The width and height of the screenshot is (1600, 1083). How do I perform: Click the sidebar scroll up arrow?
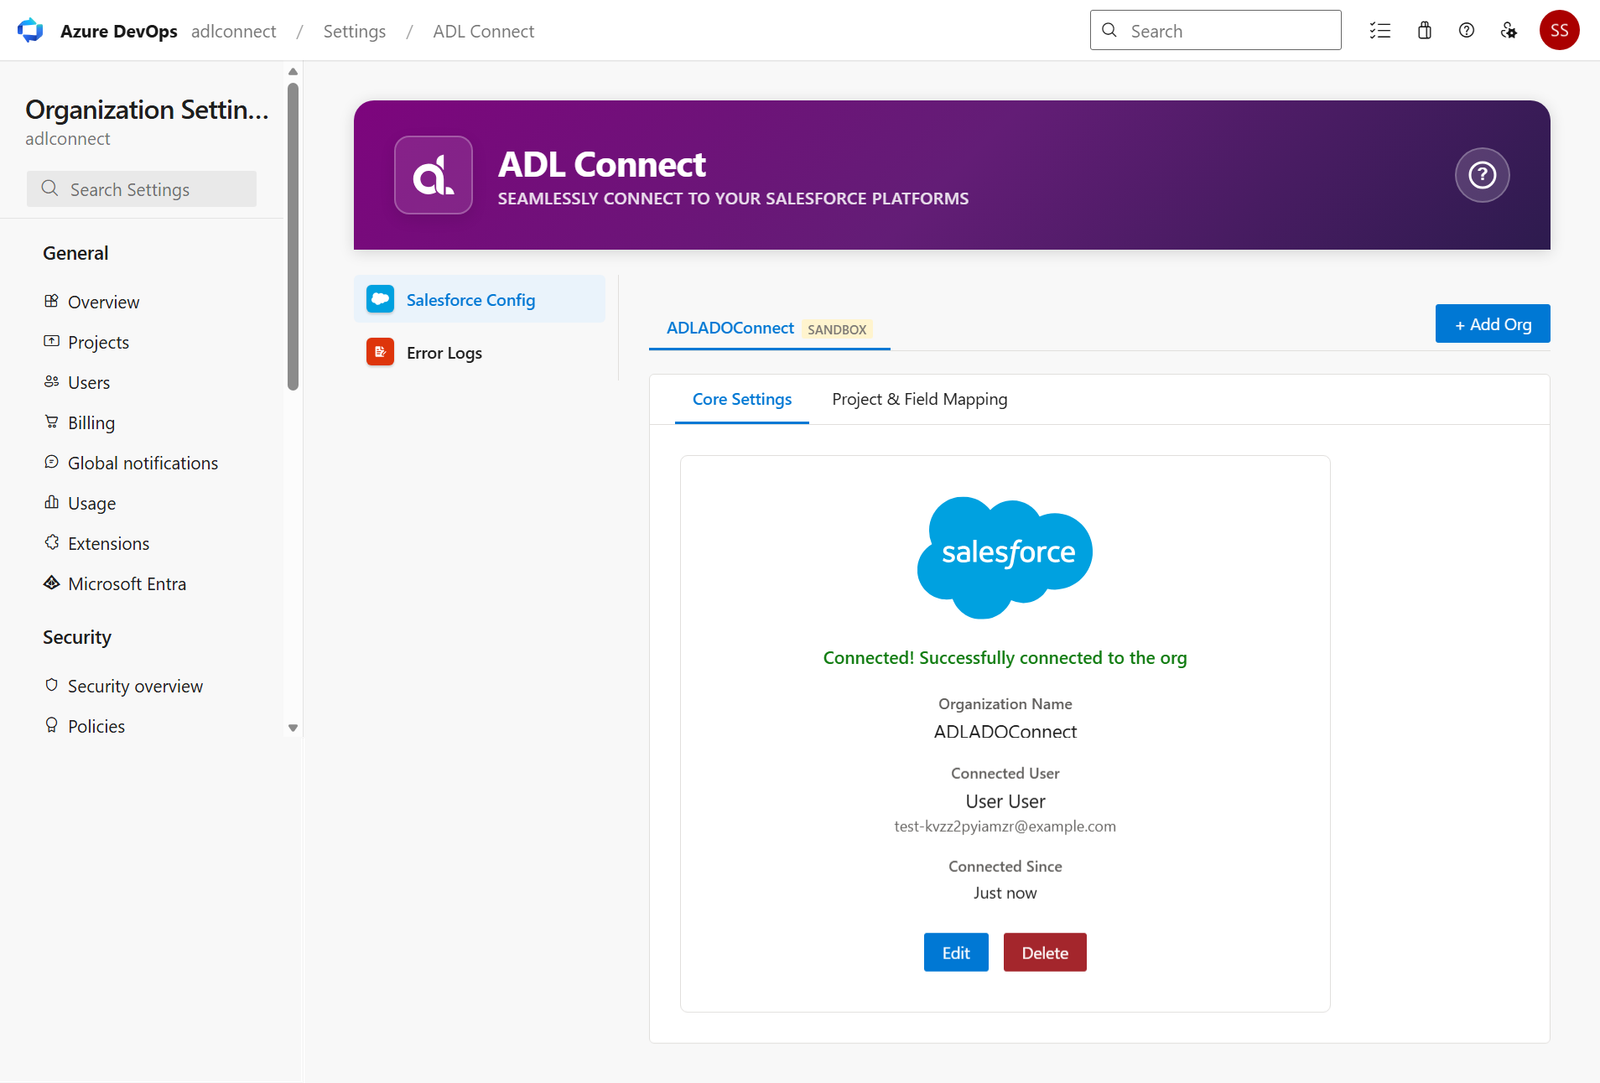pos(293,71)
